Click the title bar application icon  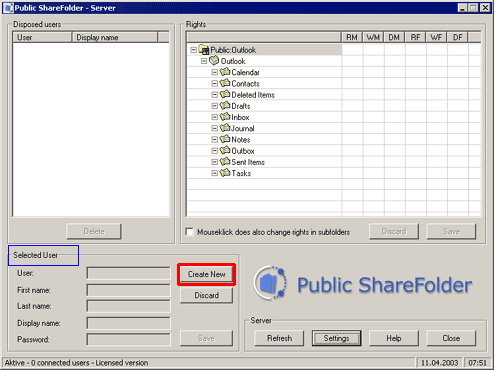[8, 8]
